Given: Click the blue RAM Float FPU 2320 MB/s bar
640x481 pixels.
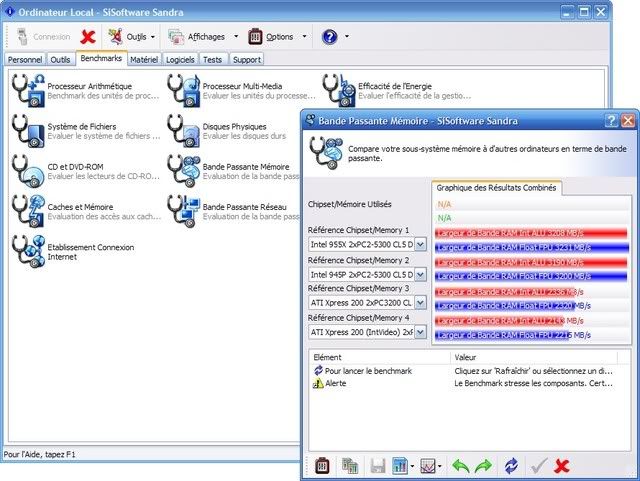Looking at the screenshot, I should pyautogui.click(x=505, y=305).
